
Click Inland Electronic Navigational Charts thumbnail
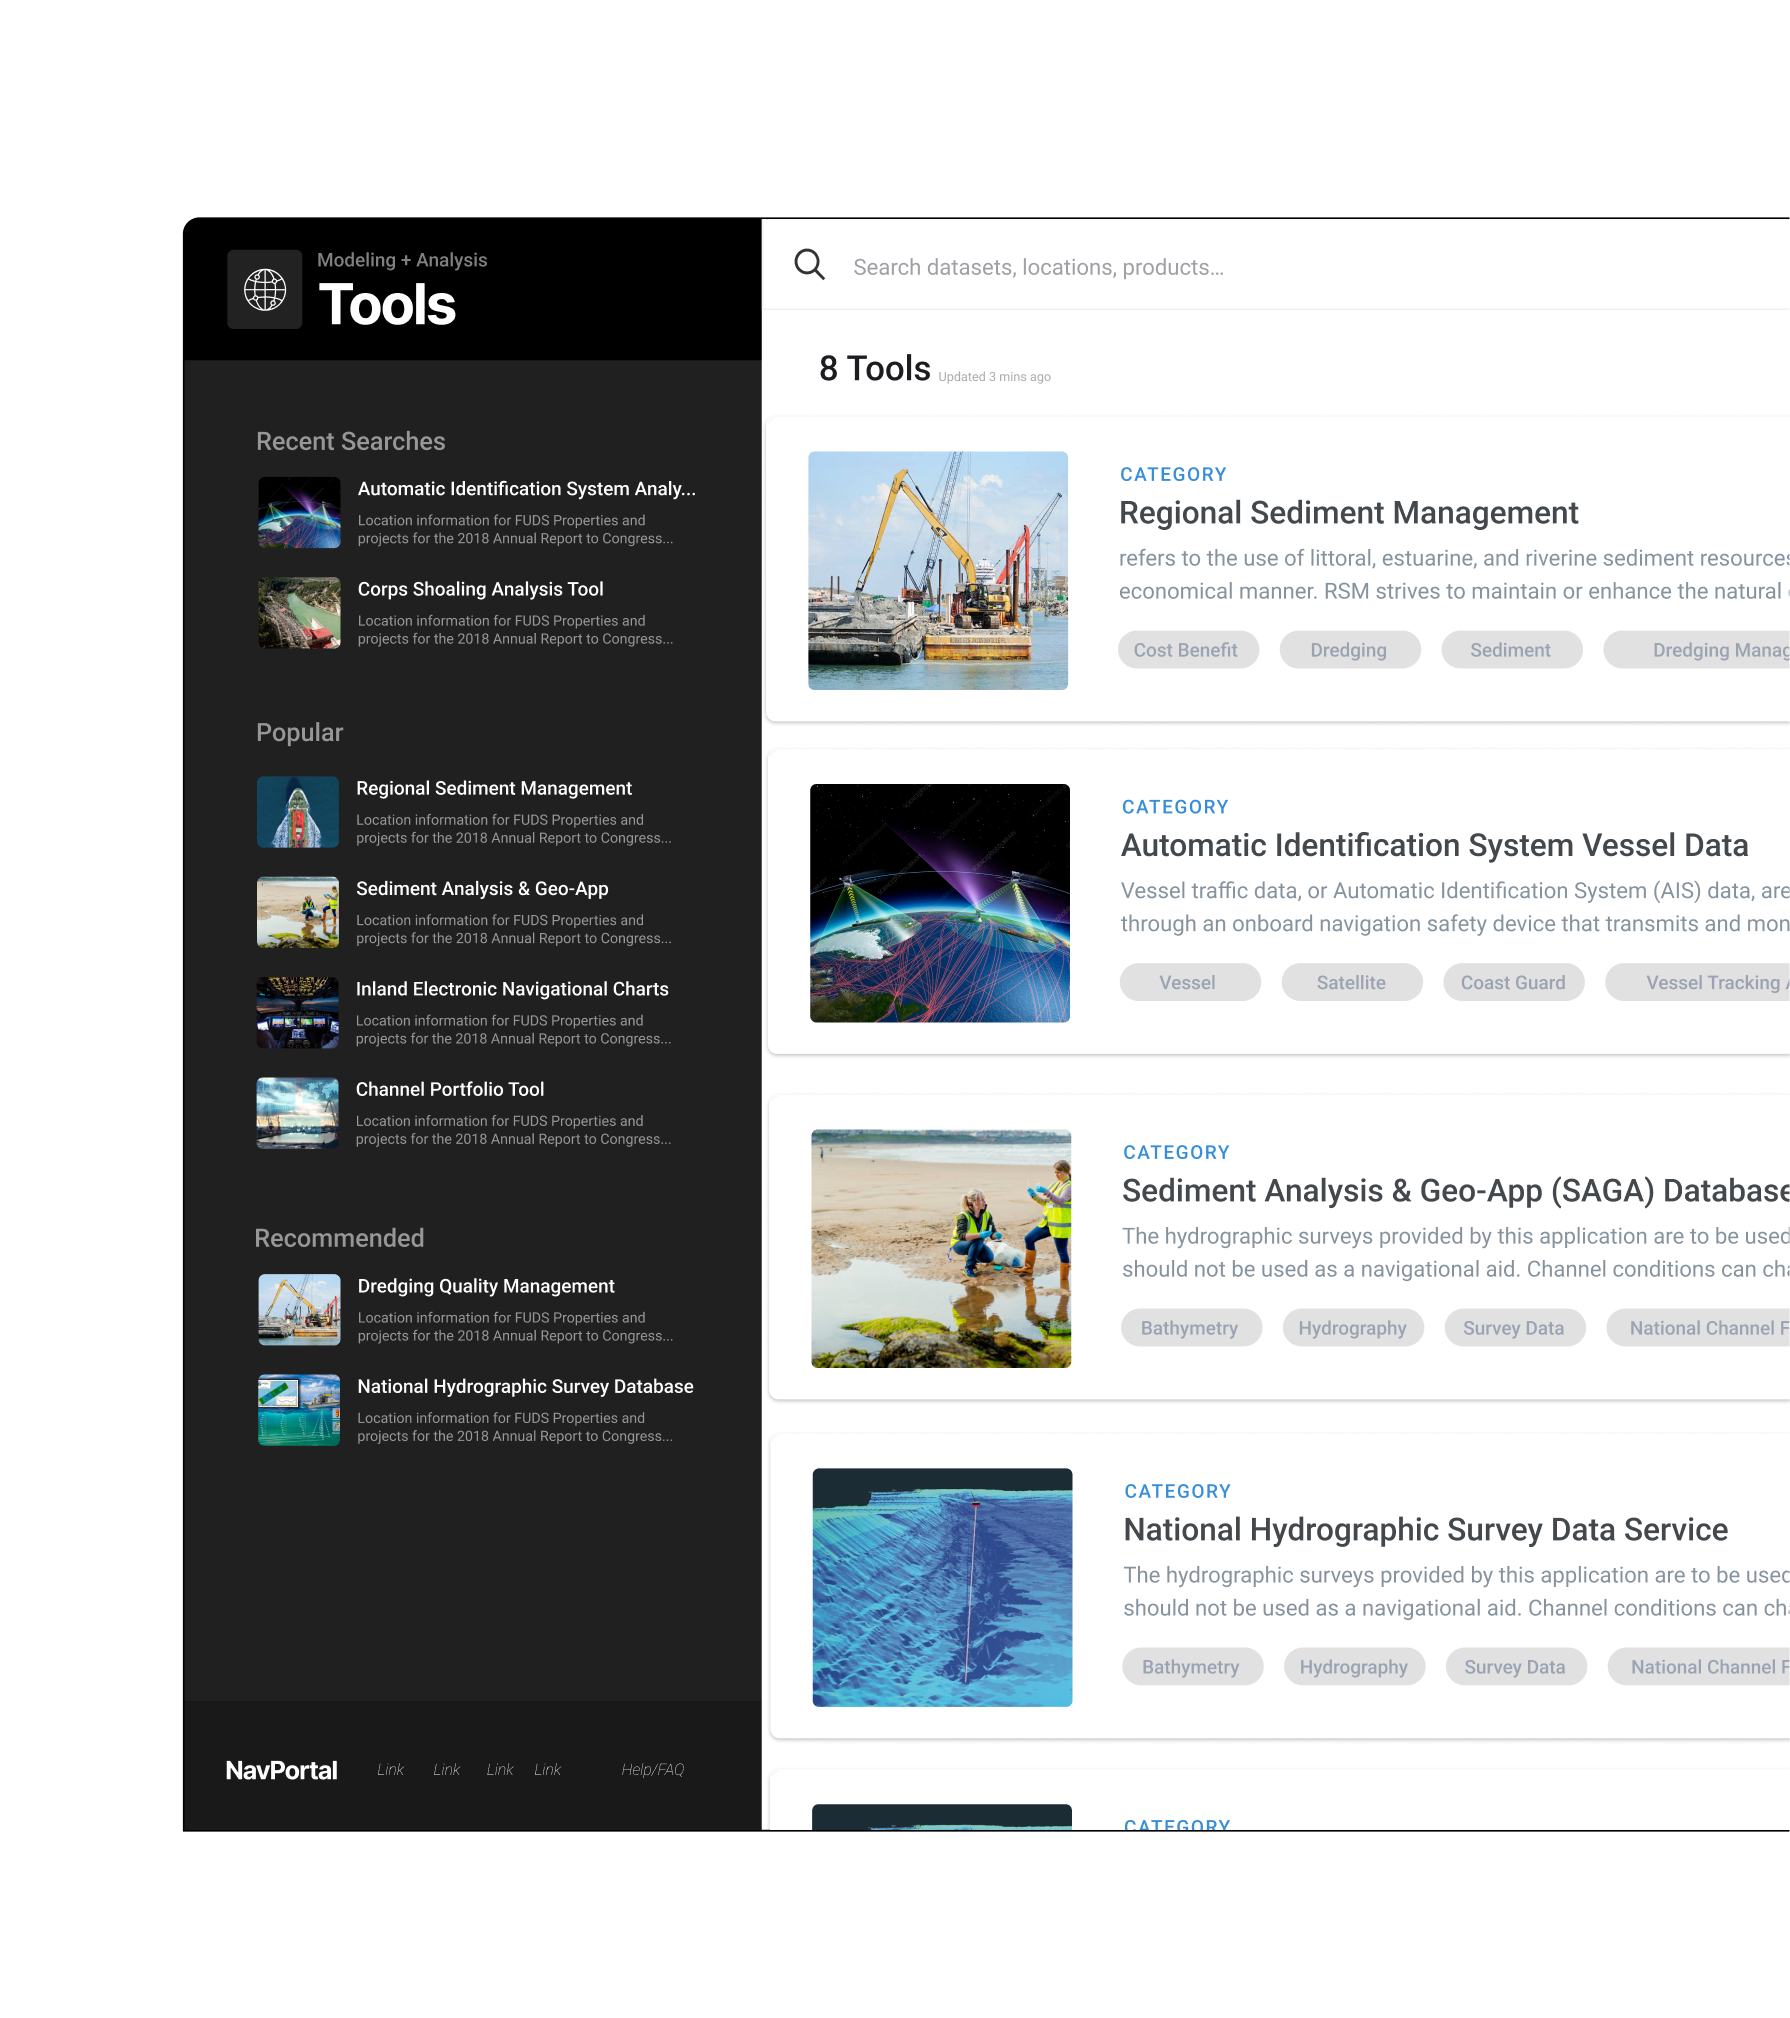[x=298, y=1013]
